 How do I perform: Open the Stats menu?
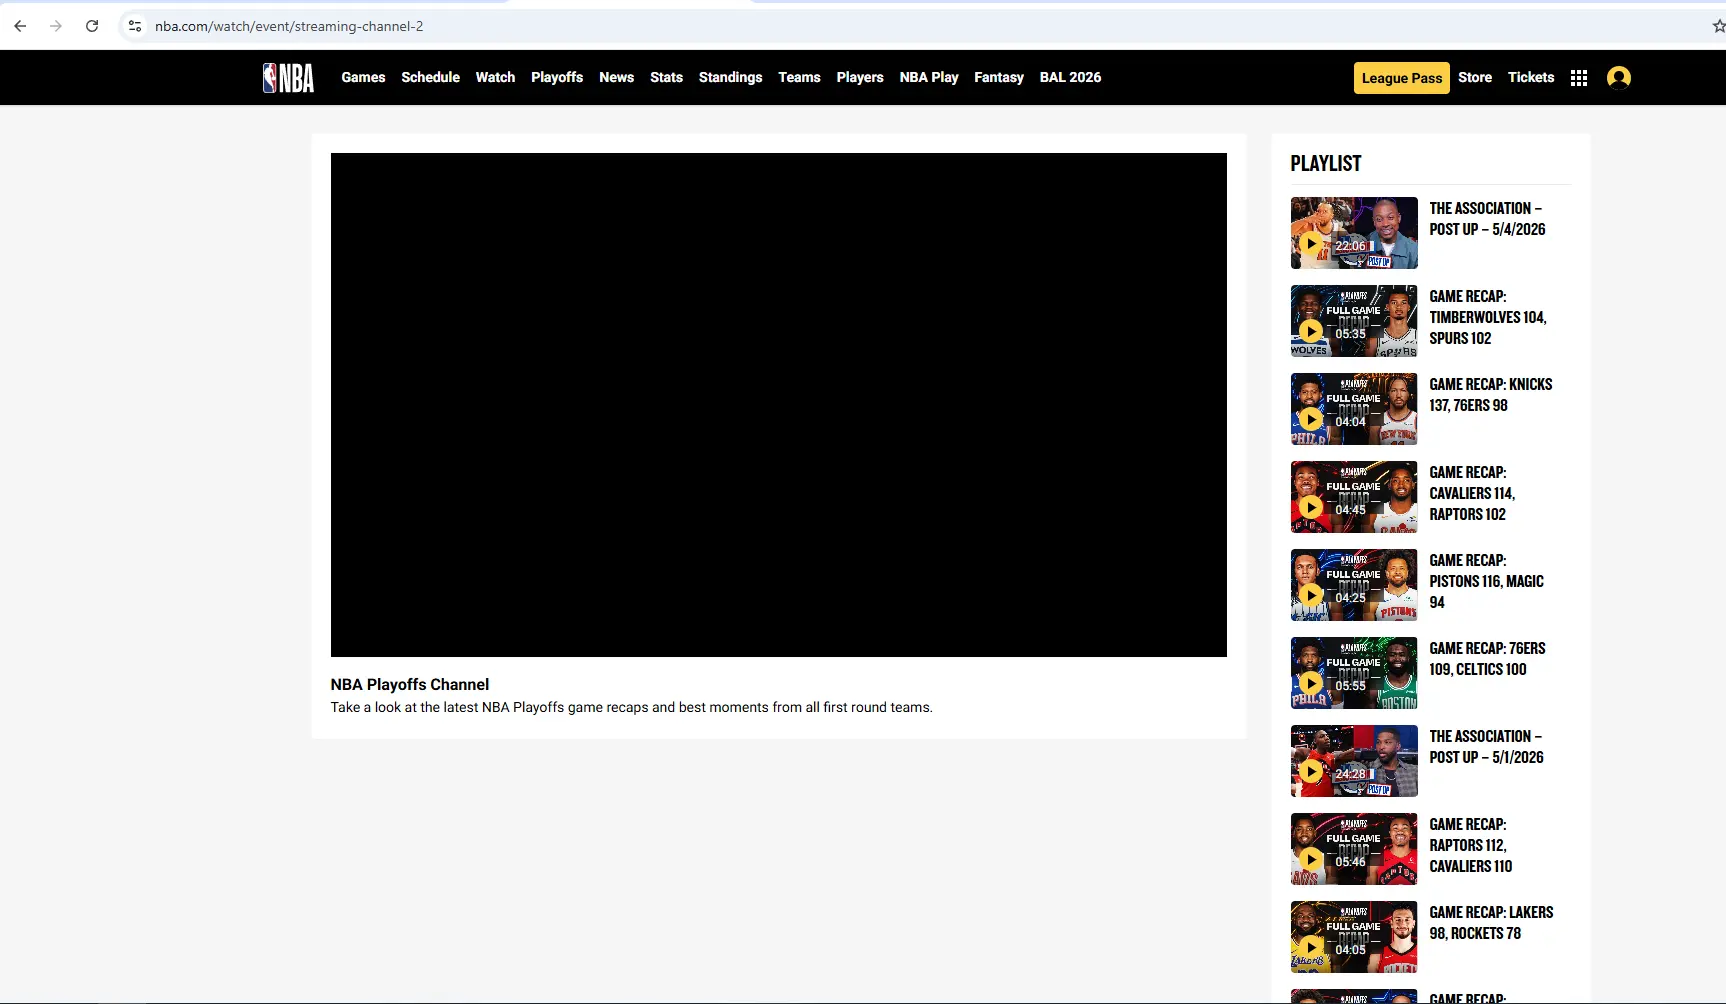pos(666,77)
